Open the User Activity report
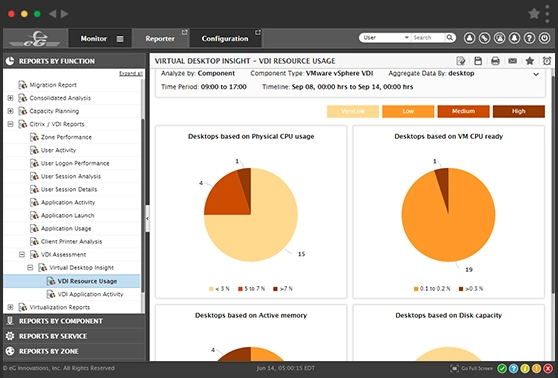 [58, 150]
